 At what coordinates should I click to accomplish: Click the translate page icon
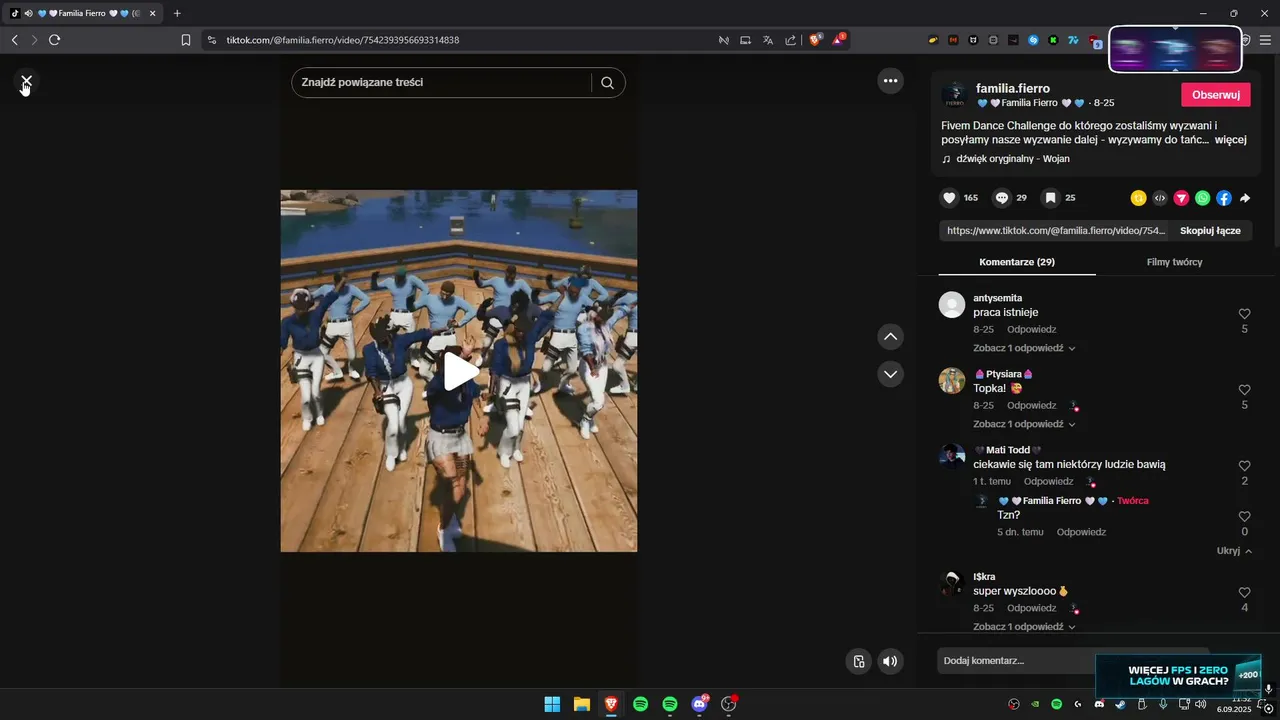pos(768,40)
